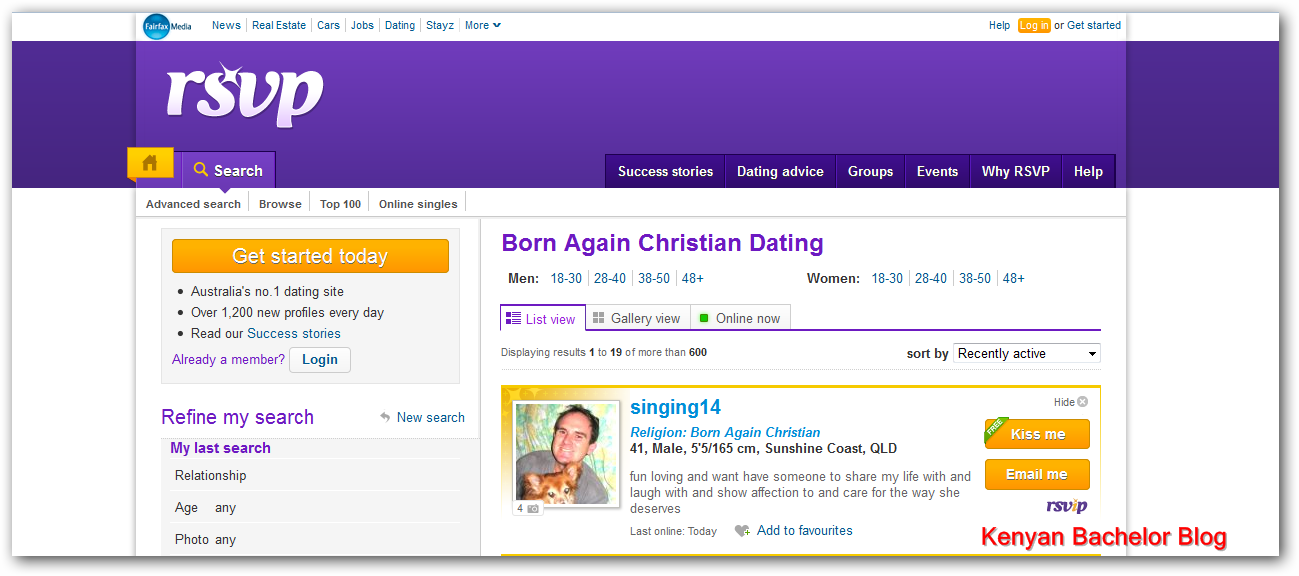Viewport: 1299px width, 576px height.
Task: Click the Fairfax Media logo
Action: 168,26
